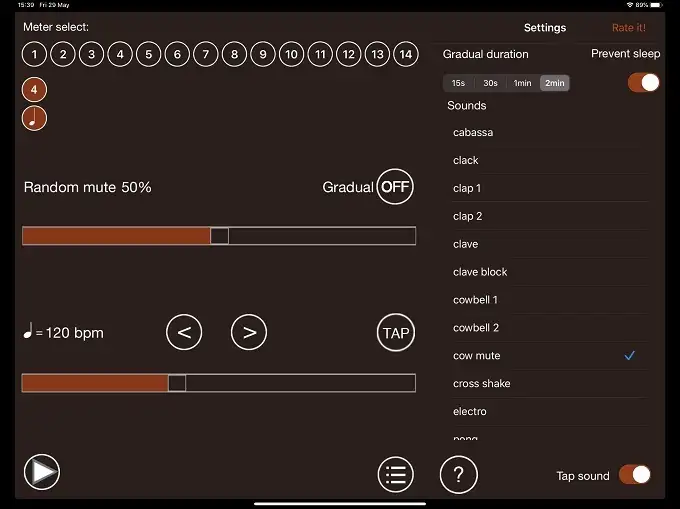Choose the cross shake sound
Screen dimensions: 680x509
pos(548,384)
